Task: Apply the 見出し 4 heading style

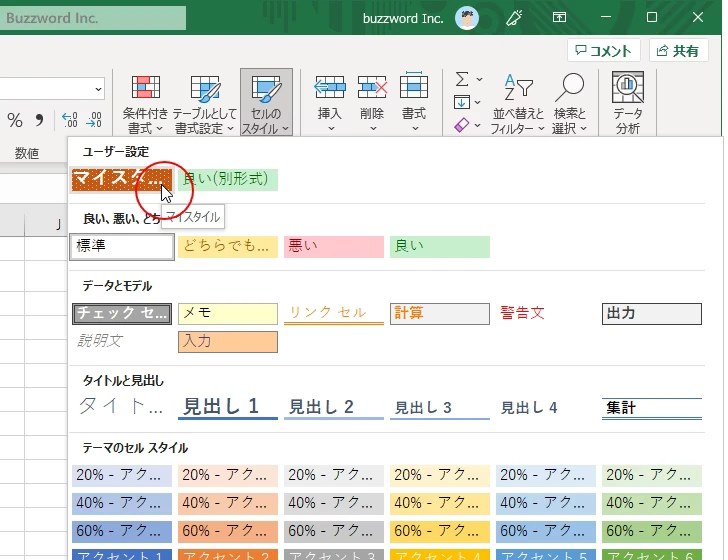Action: point(546,407)
